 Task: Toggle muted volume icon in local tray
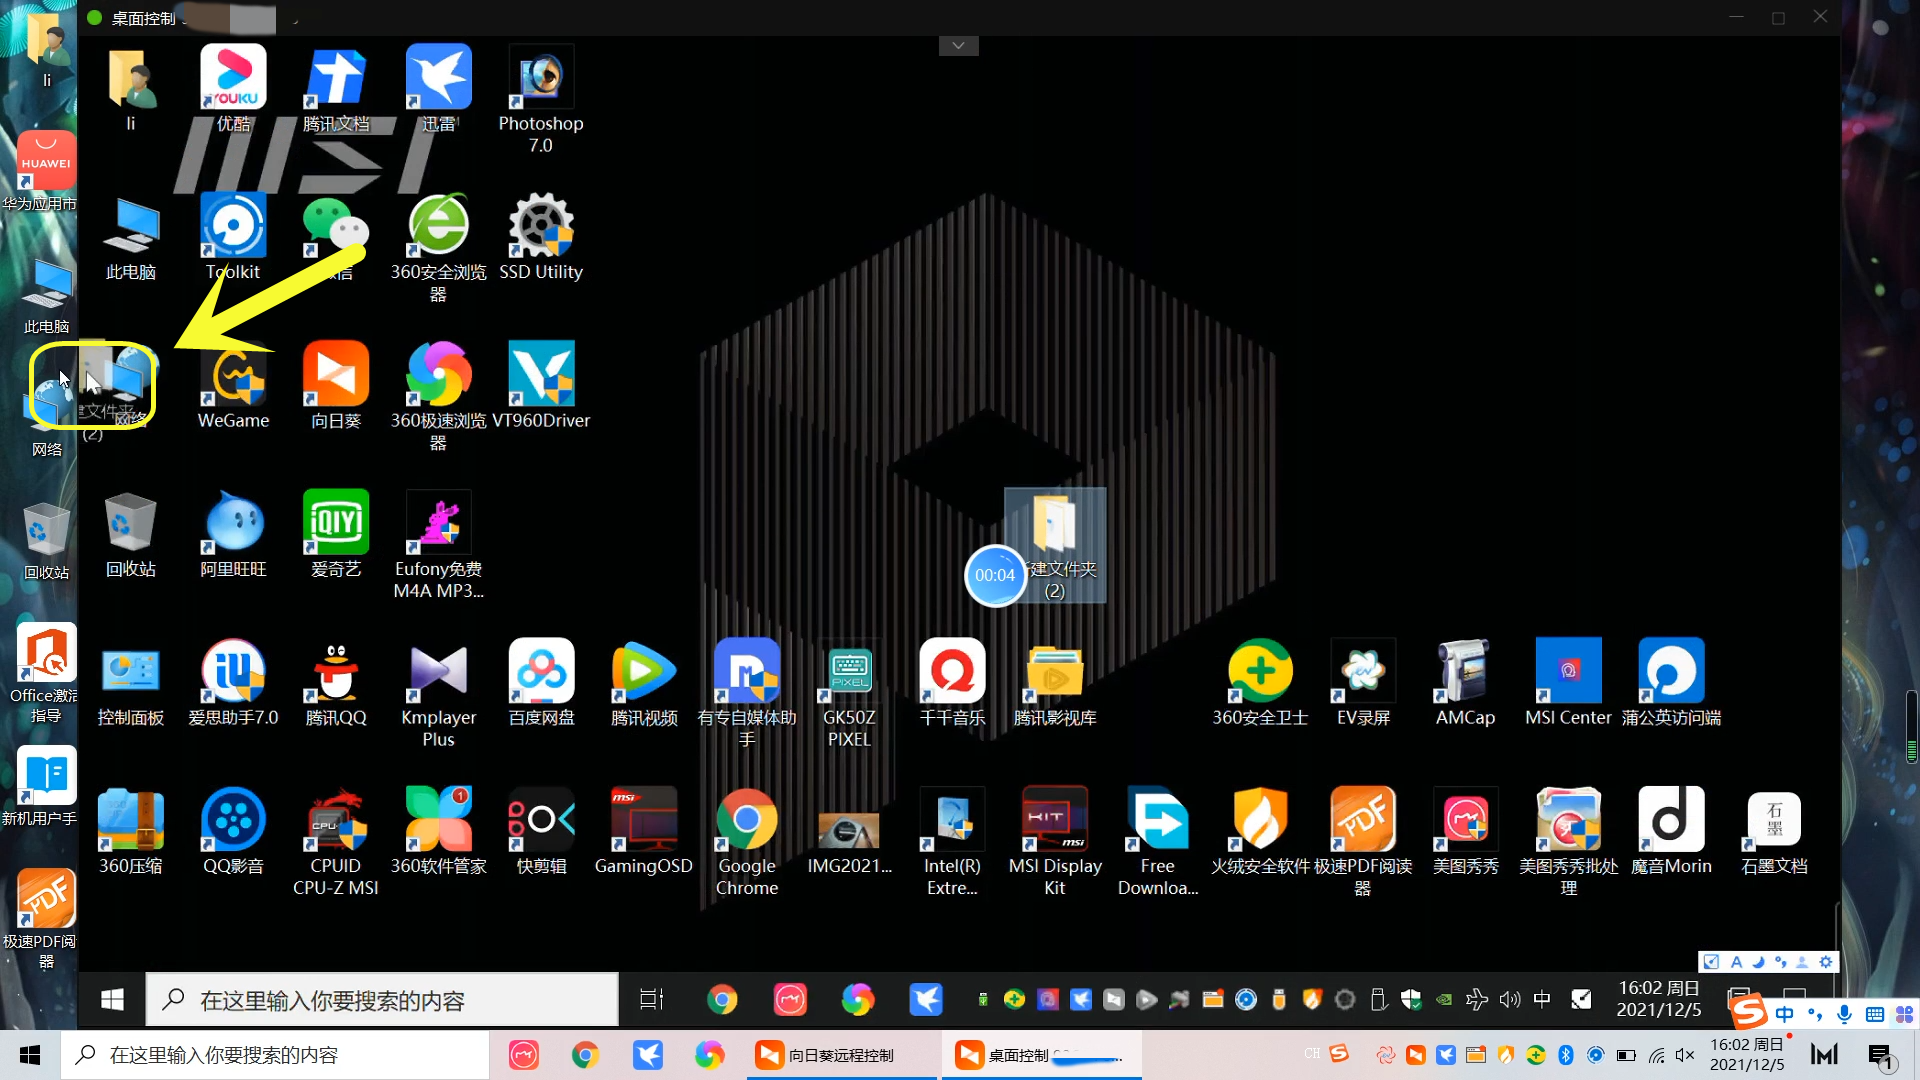(1685, 1055)
